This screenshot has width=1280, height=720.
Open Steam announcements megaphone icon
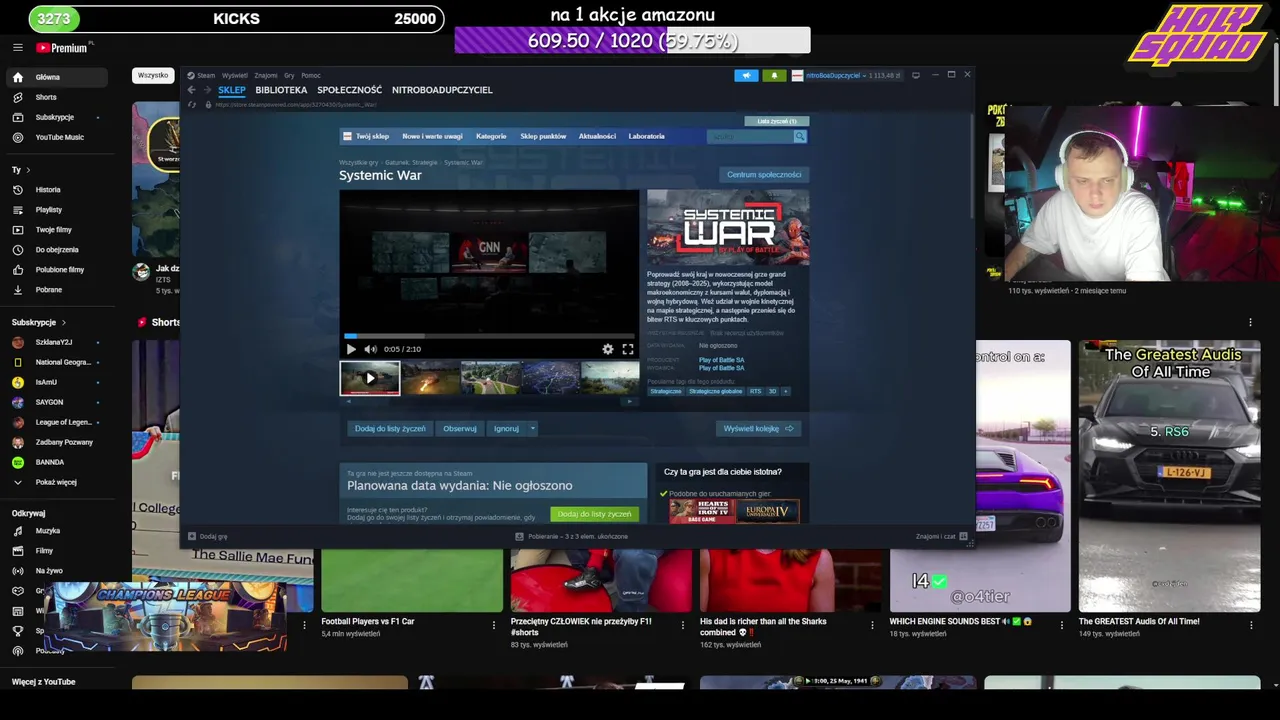[746, 75]
